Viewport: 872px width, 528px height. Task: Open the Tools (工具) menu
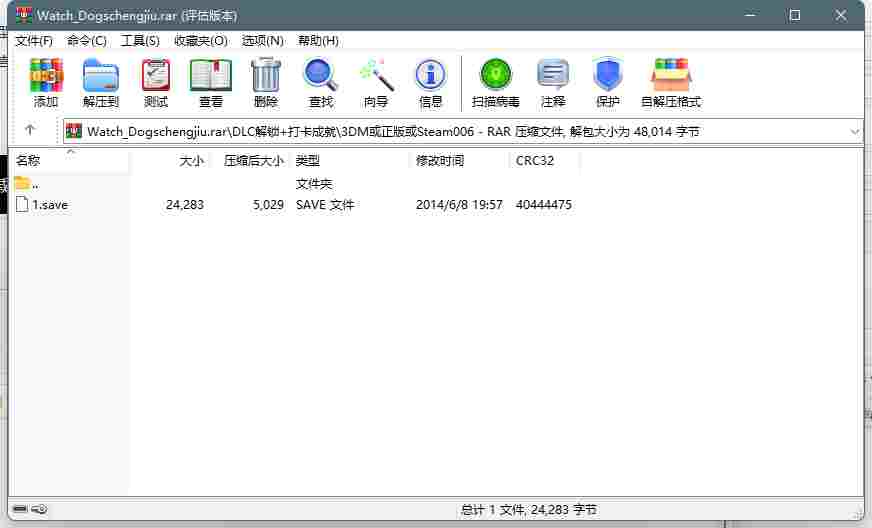point(140,41)
